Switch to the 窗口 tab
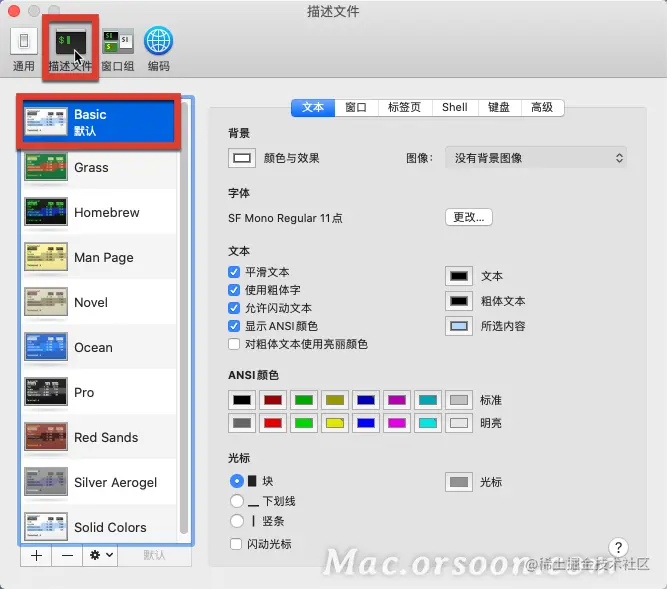The image size is (667, 589). click(x=356, y=108)
